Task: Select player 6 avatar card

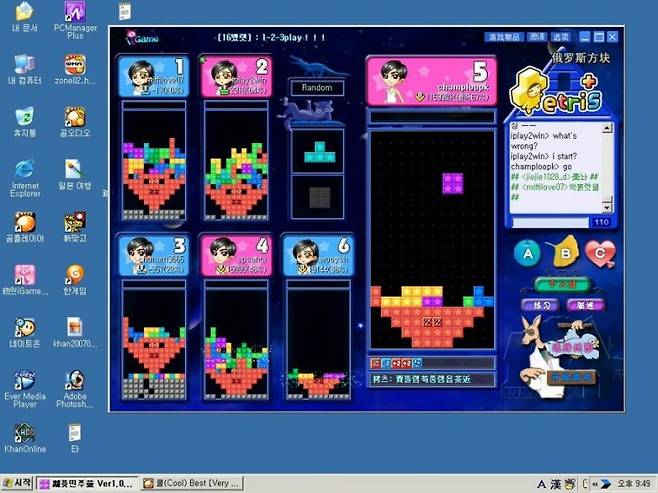Action: tap(318, 256)
